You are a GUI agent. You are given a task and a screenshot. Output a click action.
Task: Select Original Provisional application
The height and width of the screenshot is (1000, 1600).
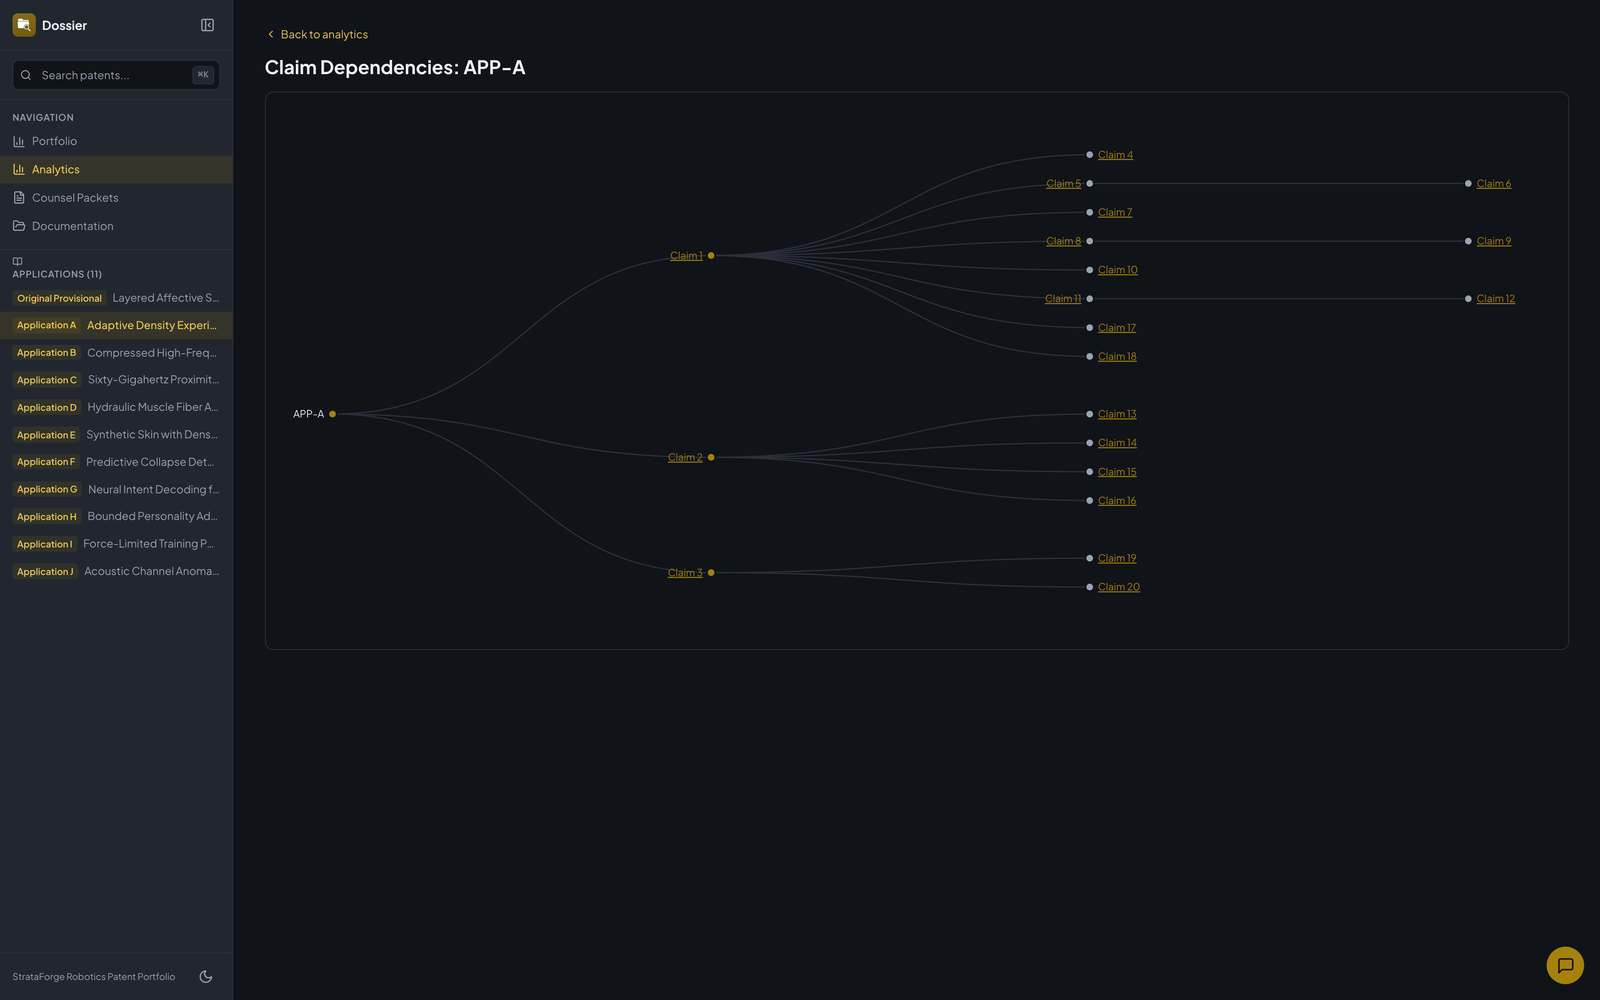pos(116,298)
